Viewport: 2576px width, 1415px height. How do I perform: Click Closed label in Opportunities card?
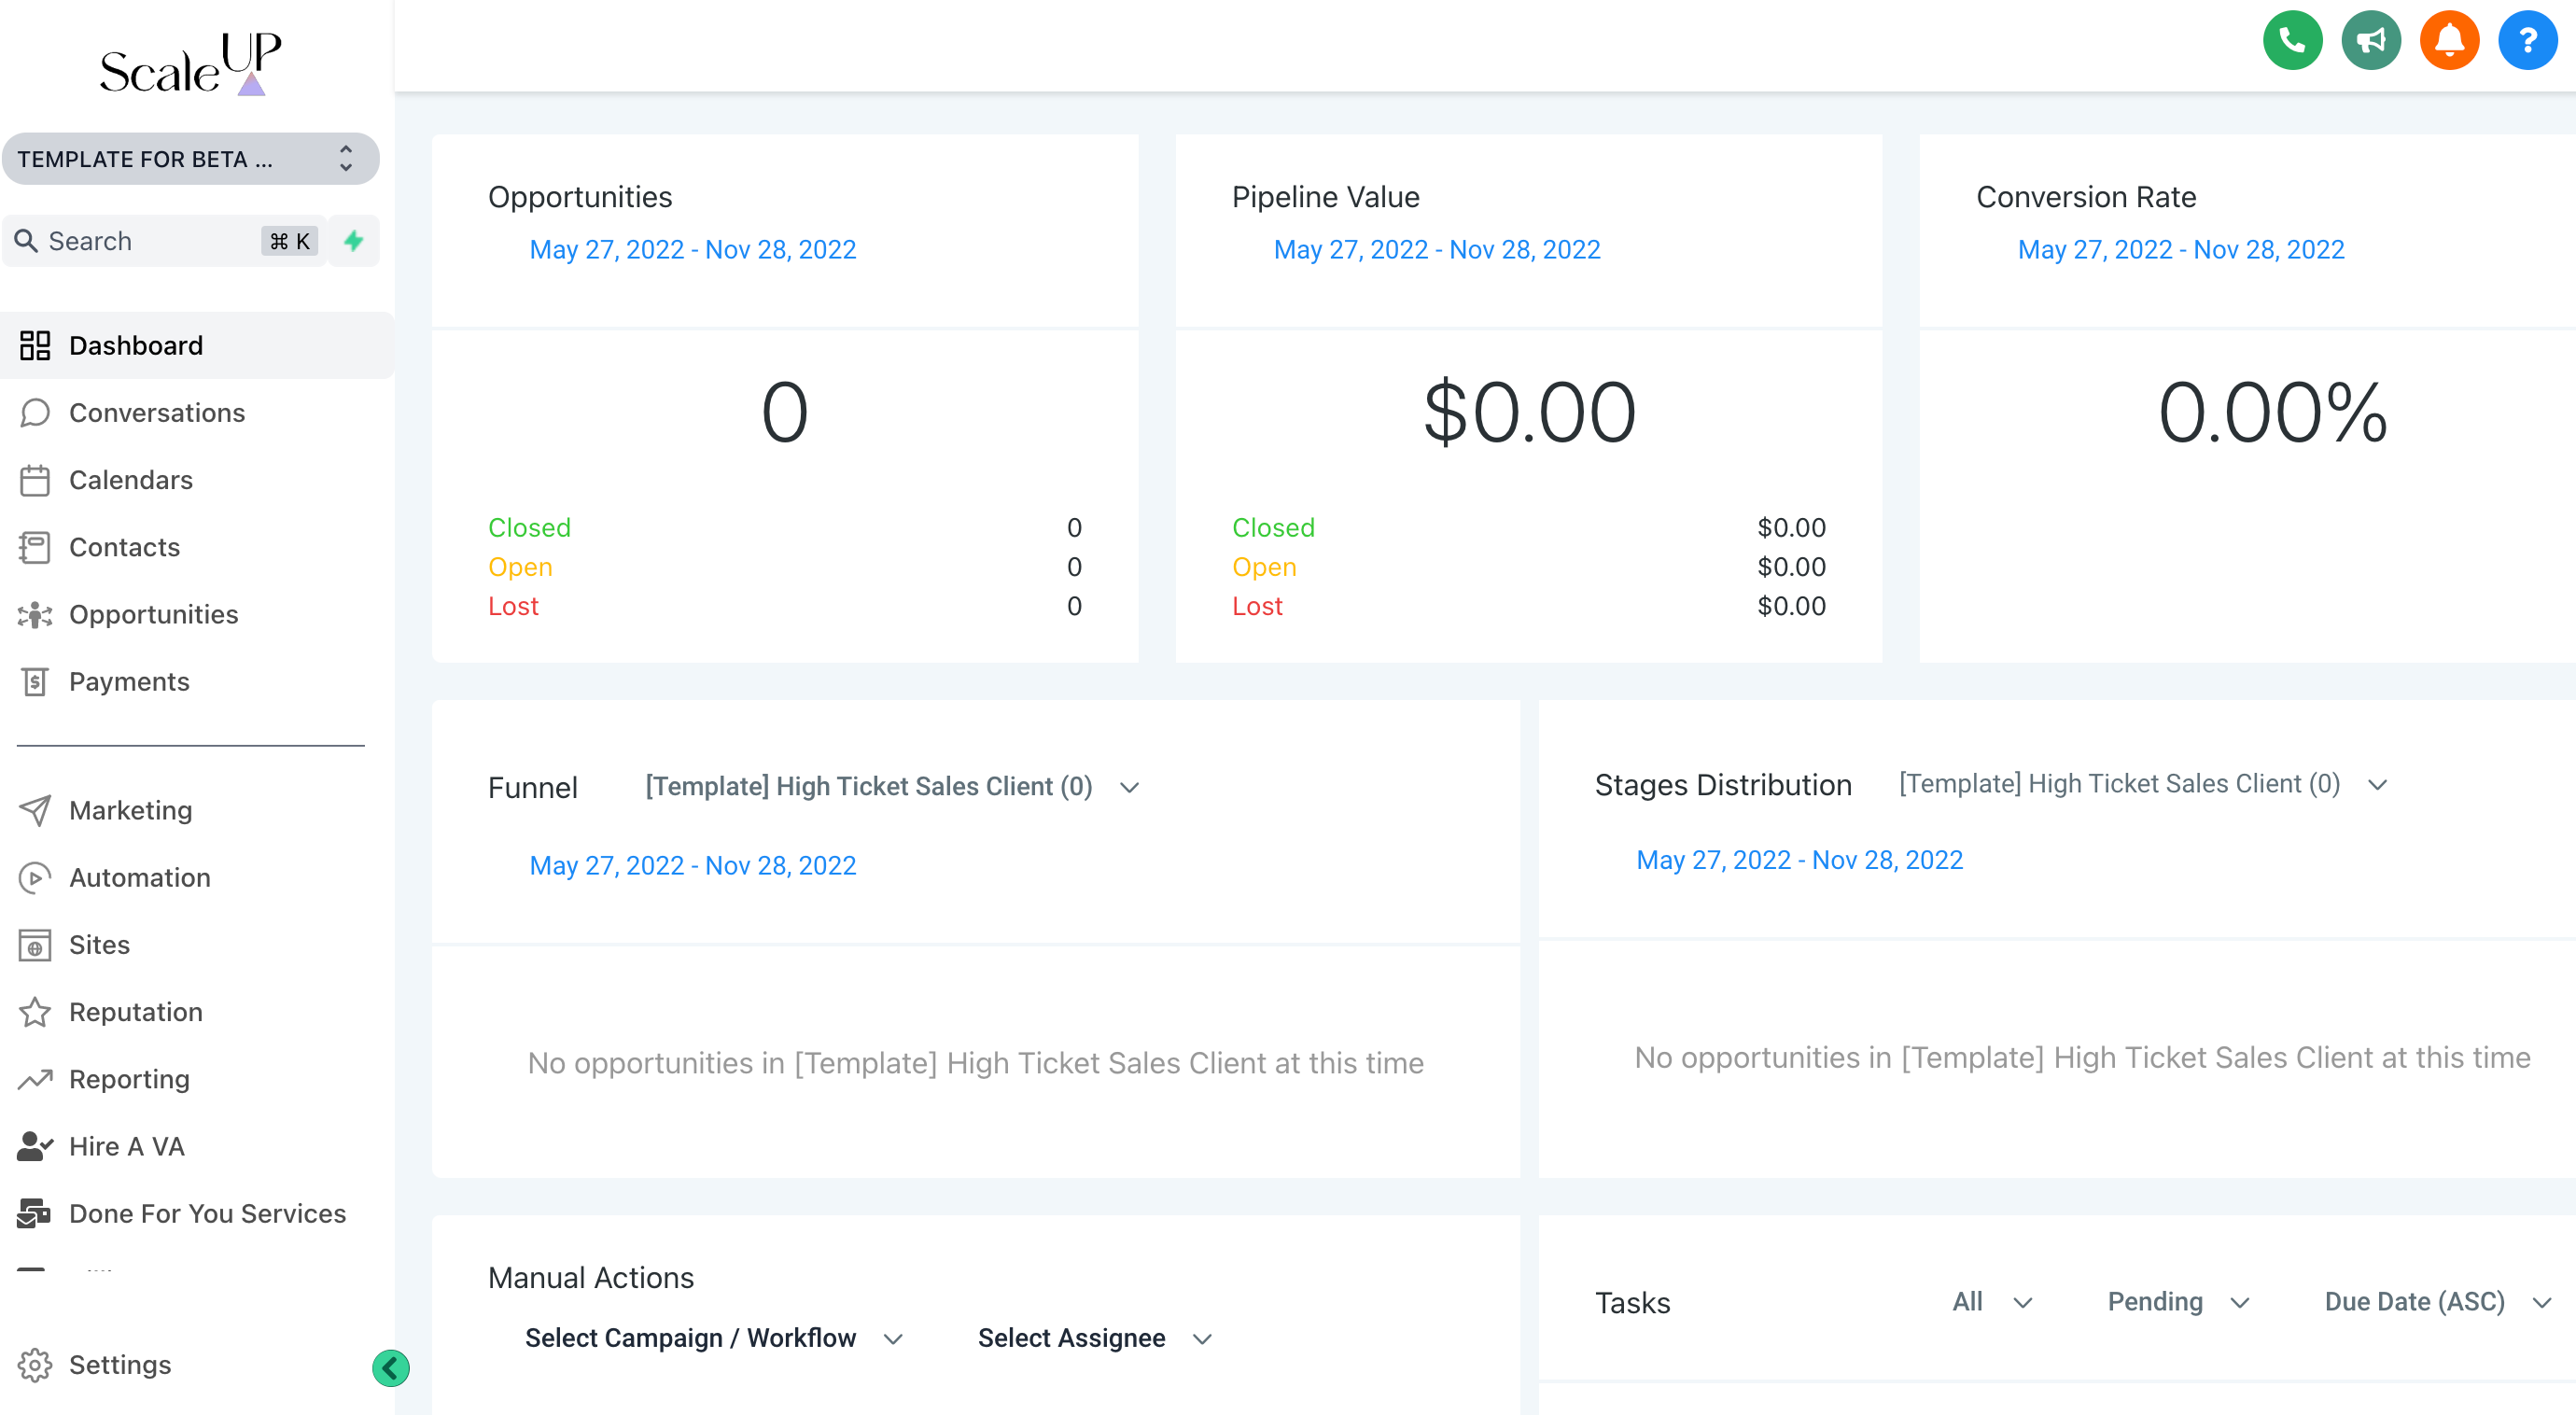click(x=529, y=527)
